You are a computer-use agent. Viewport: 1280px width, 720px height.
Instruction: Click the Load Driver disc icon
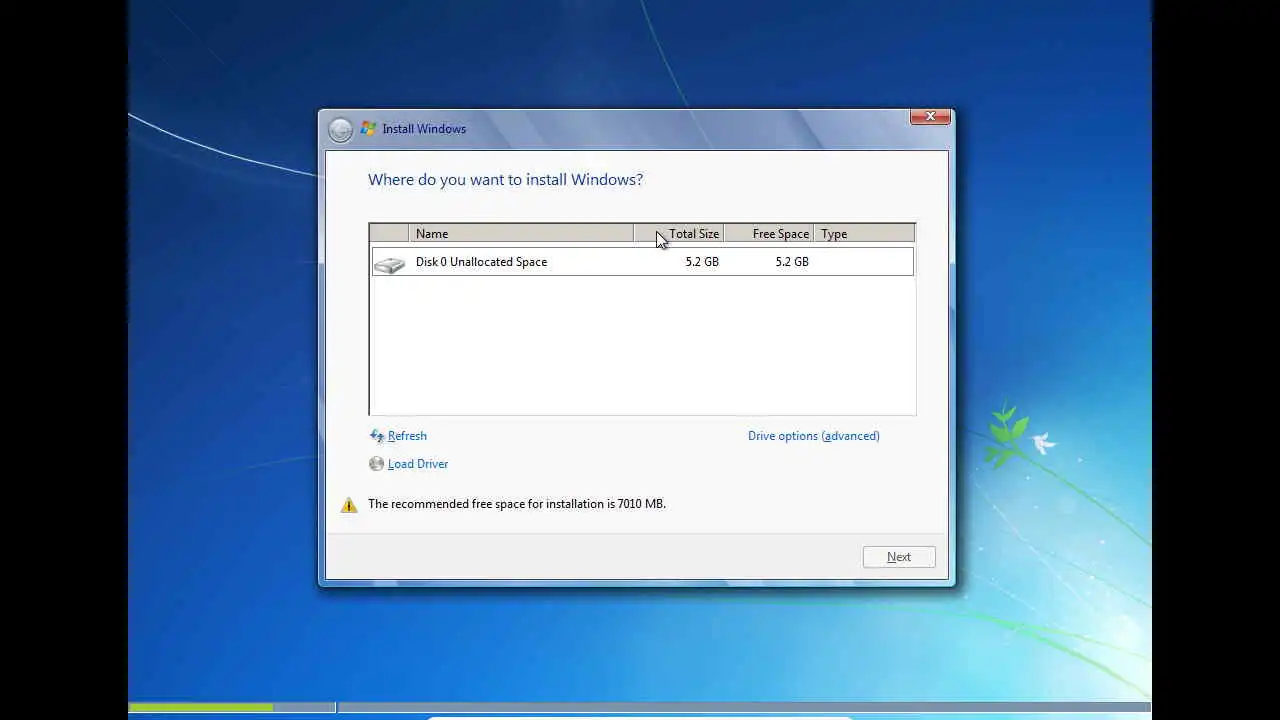pyautogui.click(x=377, y=464)
